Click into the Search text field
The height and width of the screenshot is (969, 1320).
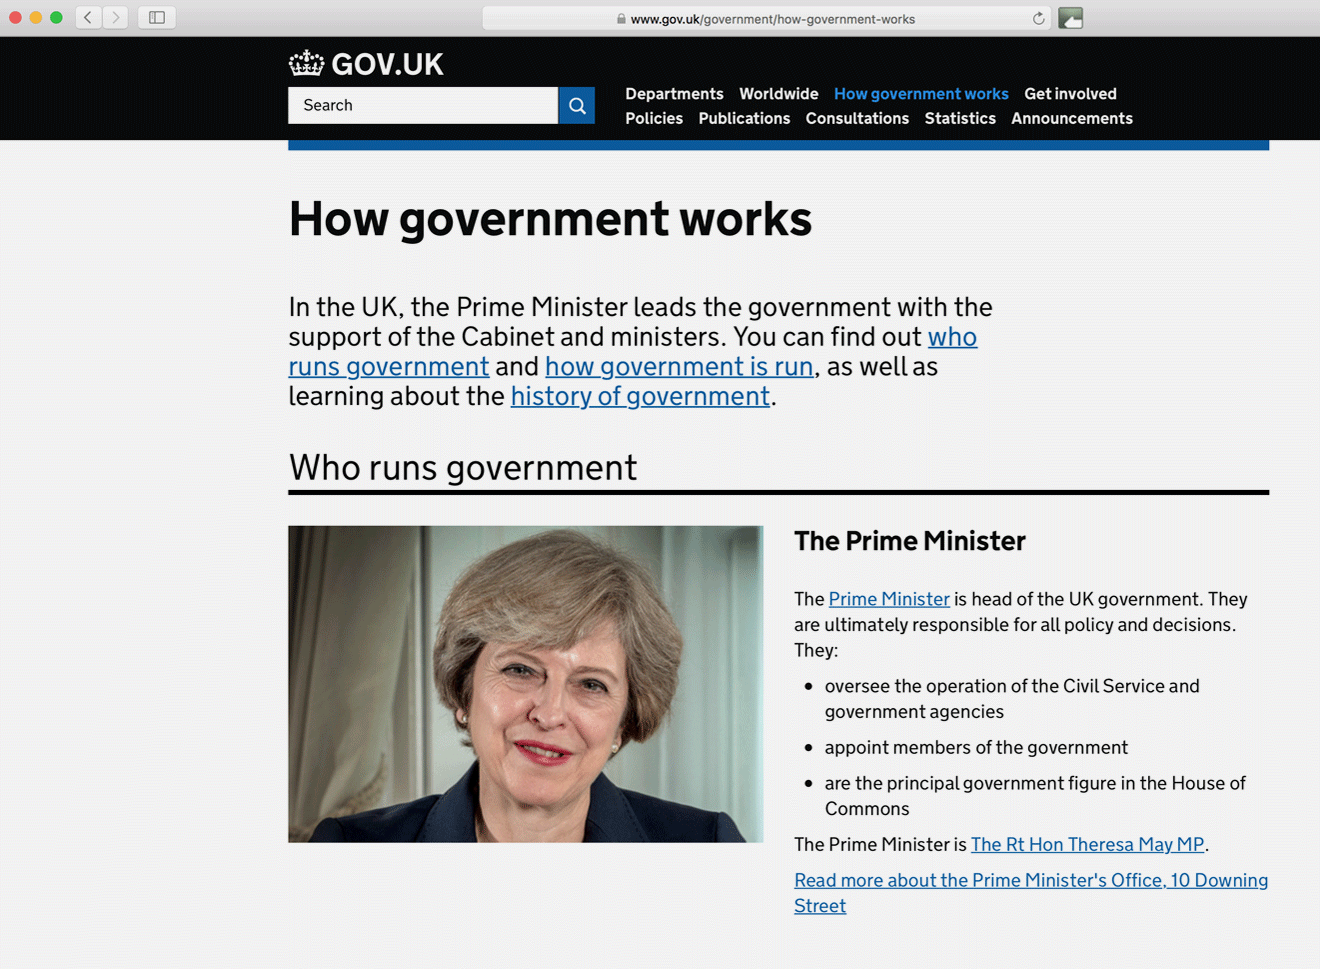422,106
